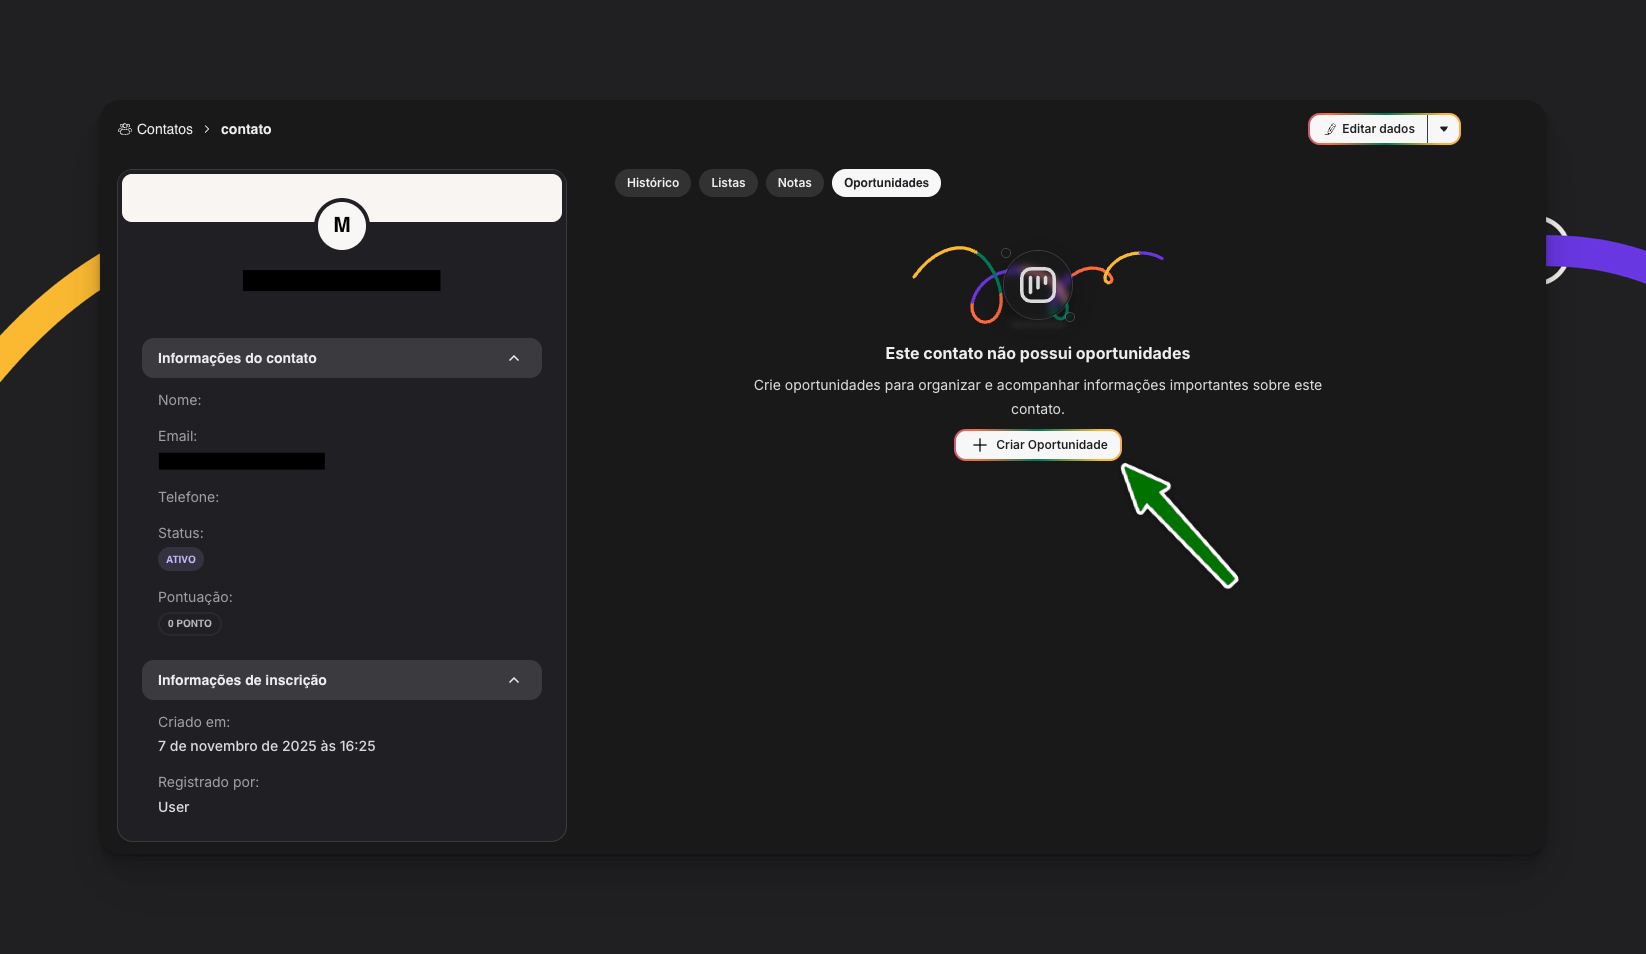1646x954 pixels.
Task: Click the Contatos people icon in breadcrumb
Action: point(125,129)
